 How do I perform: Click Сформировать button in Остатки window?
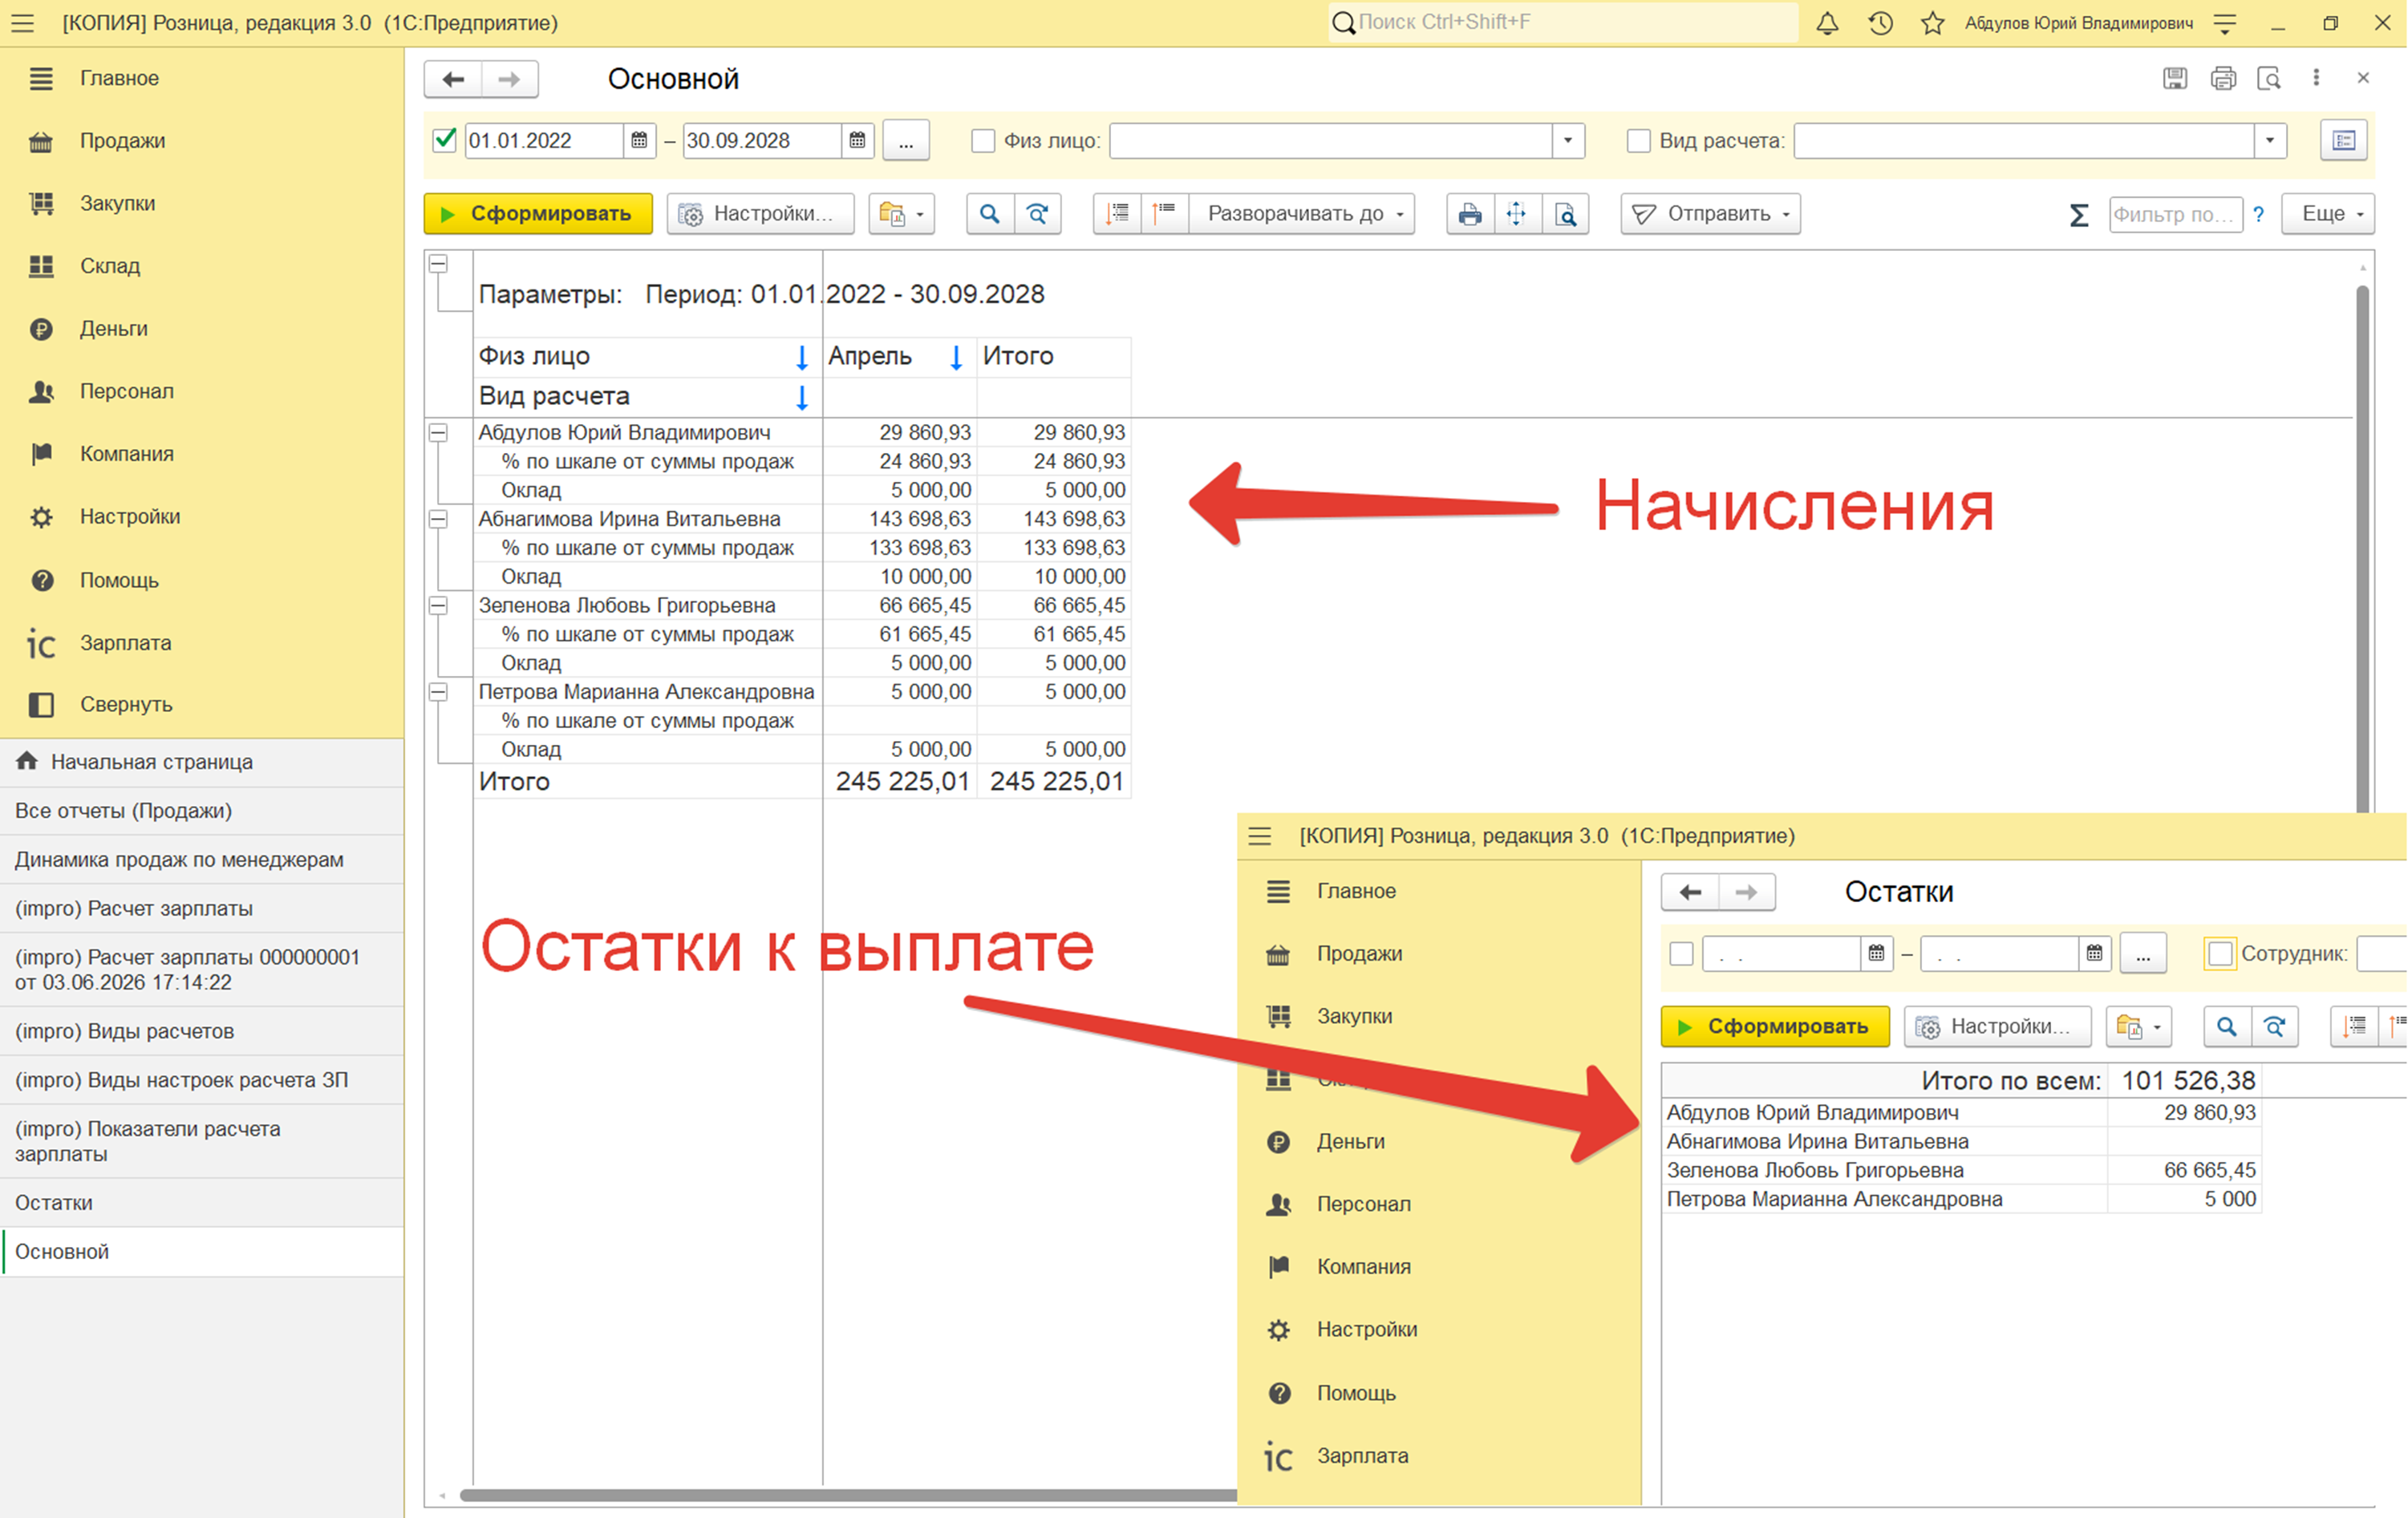pos(1775,1026)
